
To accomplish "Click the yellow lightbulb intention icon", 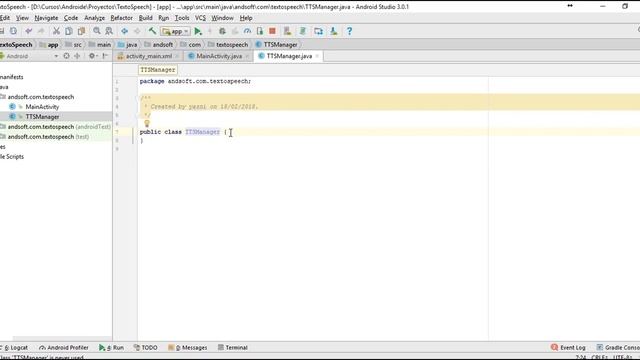I will click(x=147, y=123).
